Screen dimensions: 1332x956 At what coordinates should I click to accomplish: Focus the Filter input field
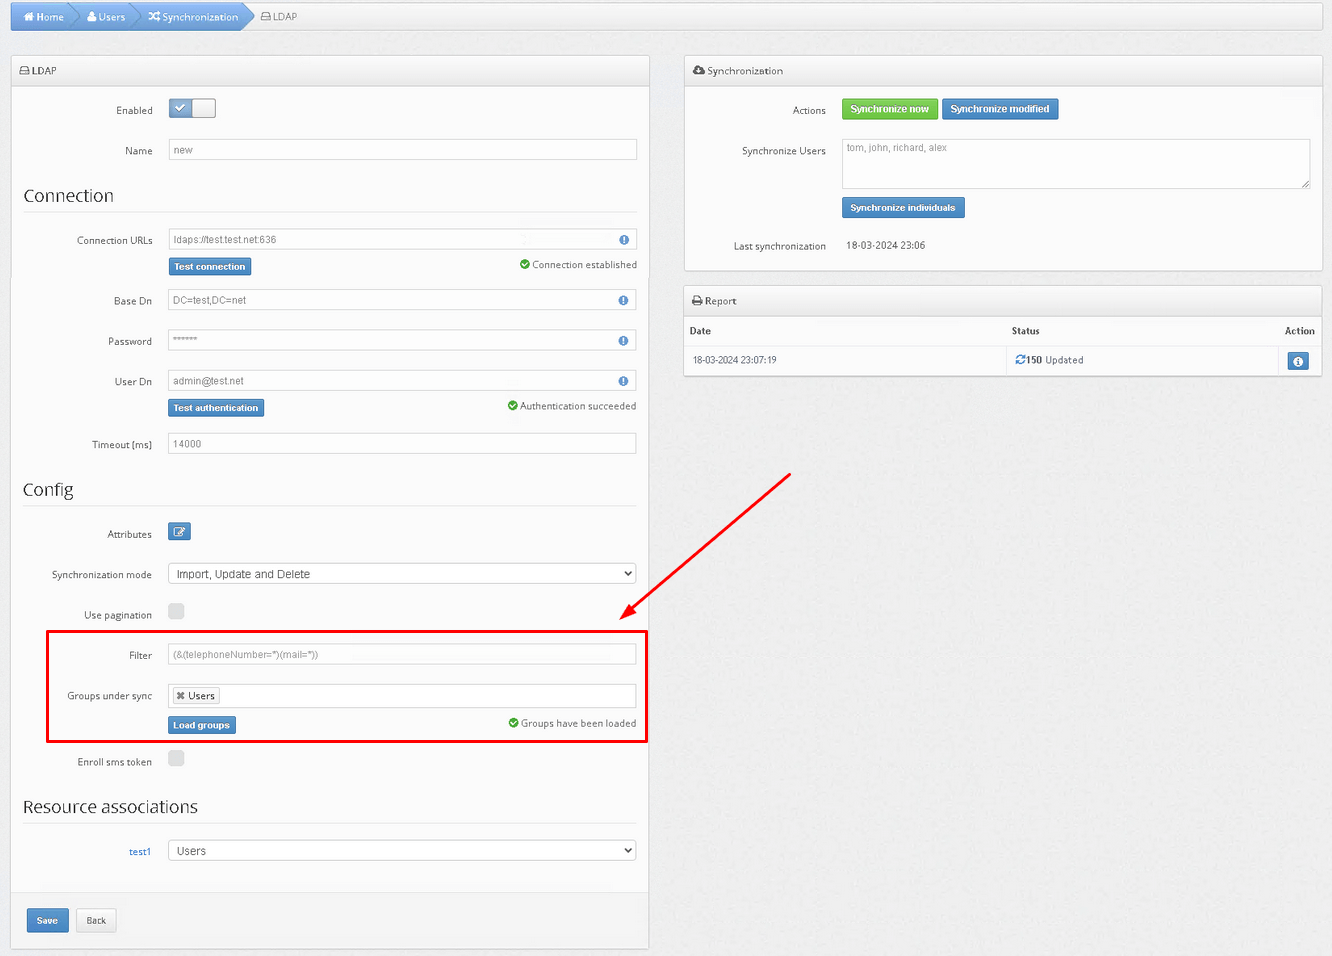402,654
